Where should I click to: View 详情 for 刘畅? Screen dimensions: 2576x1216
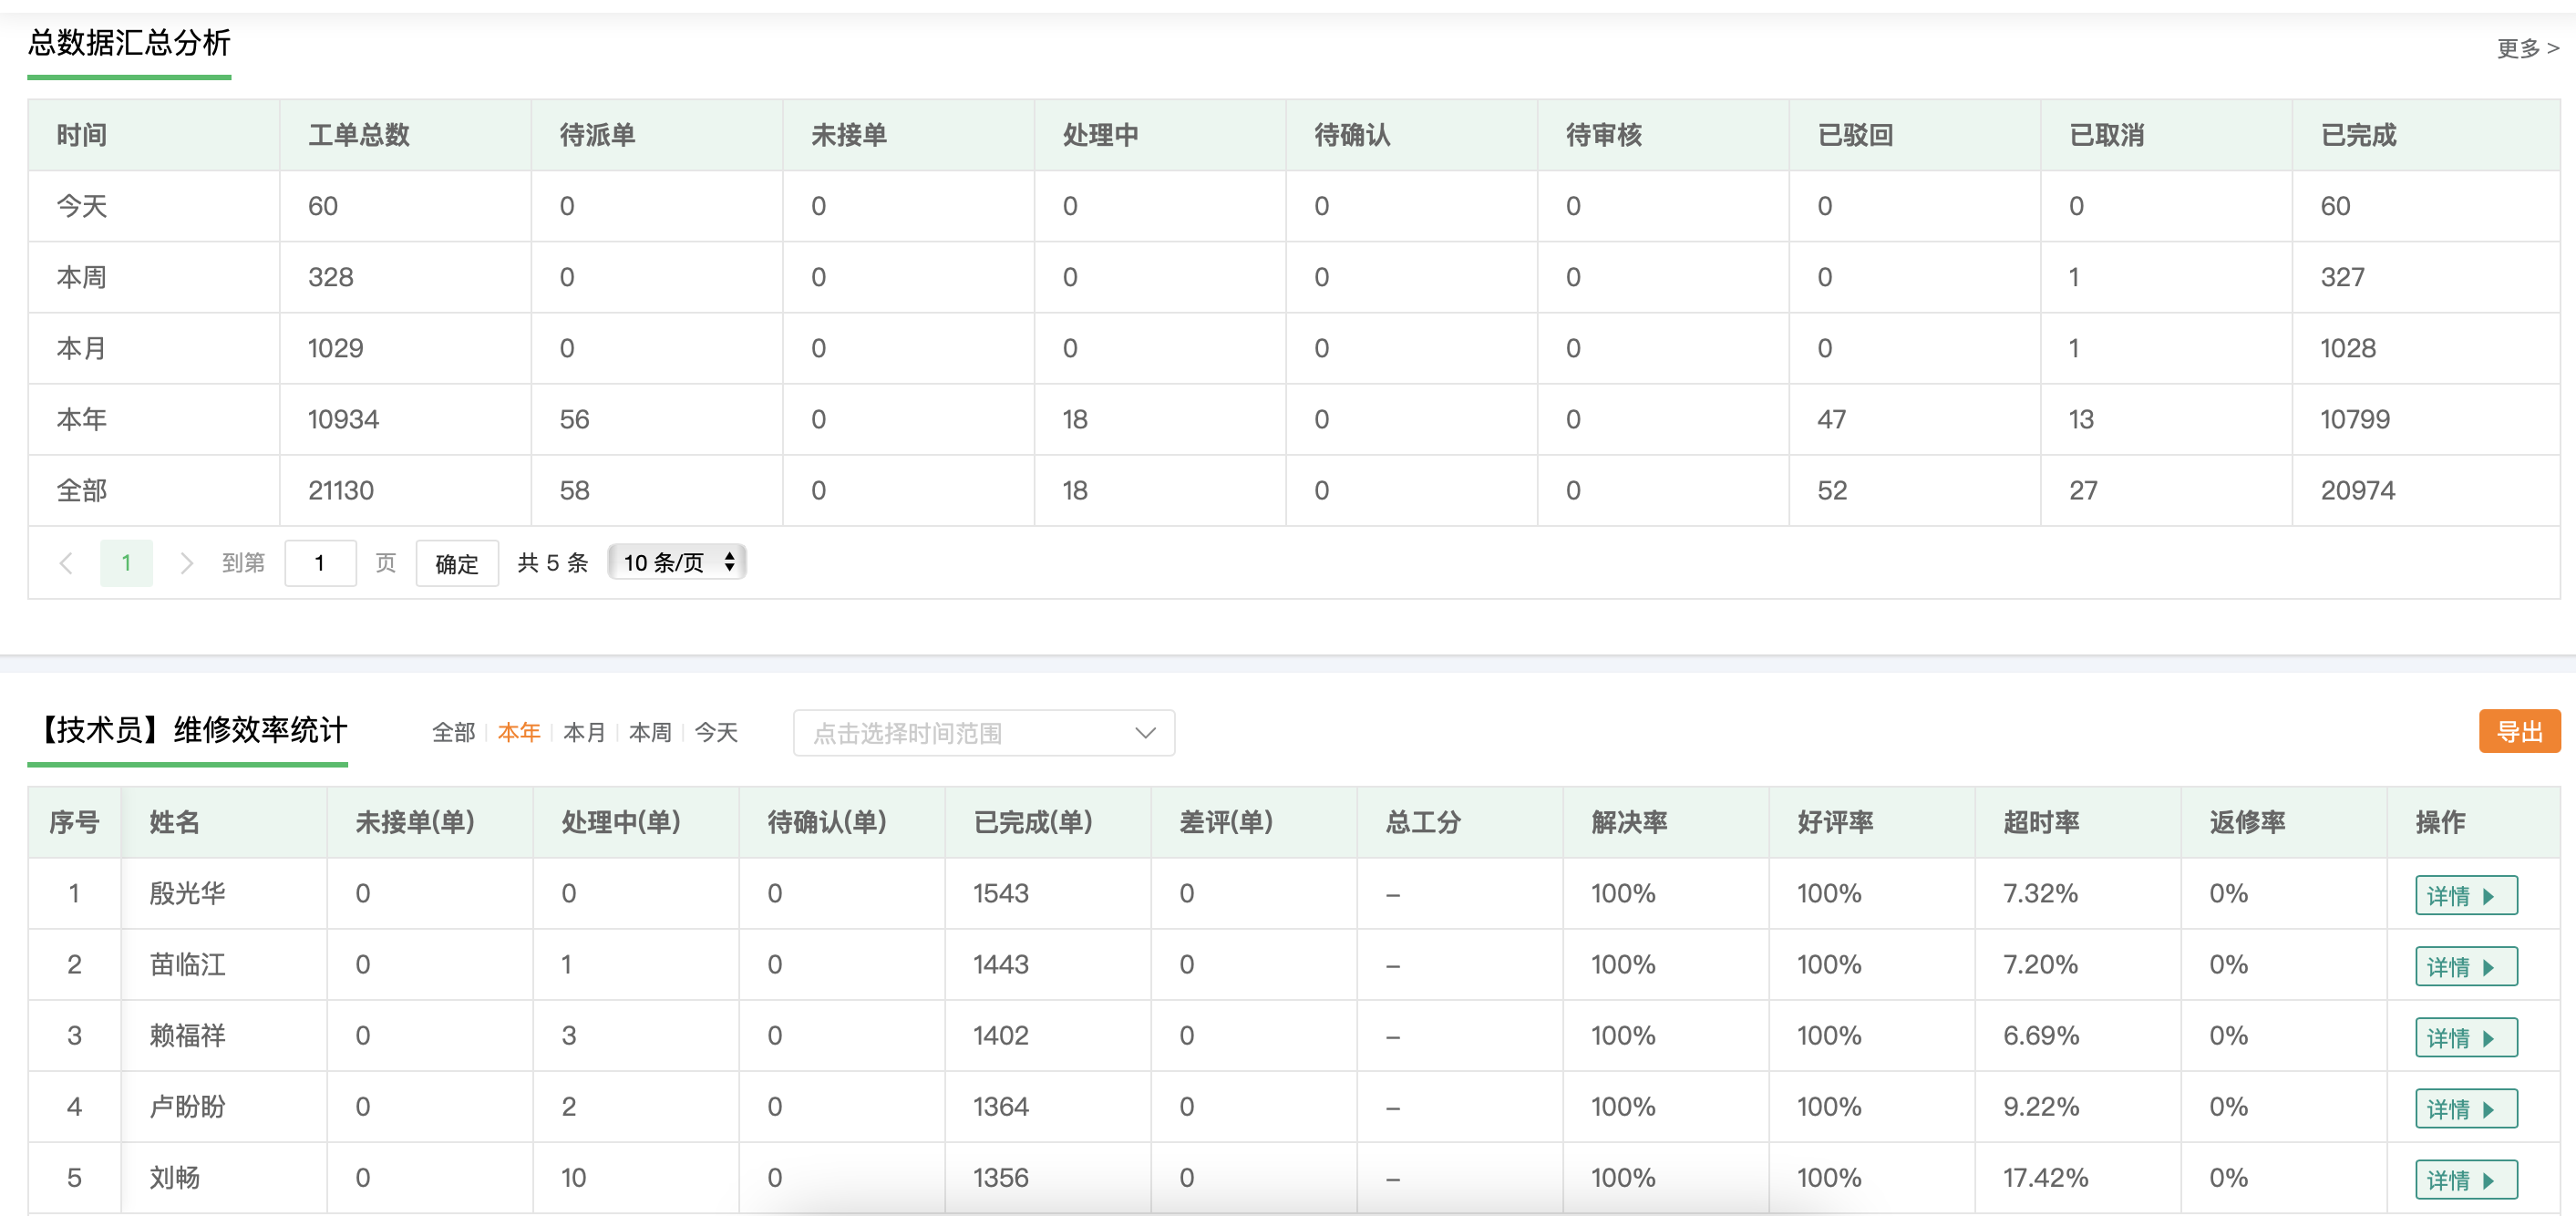click(x=2466, y=1179)
